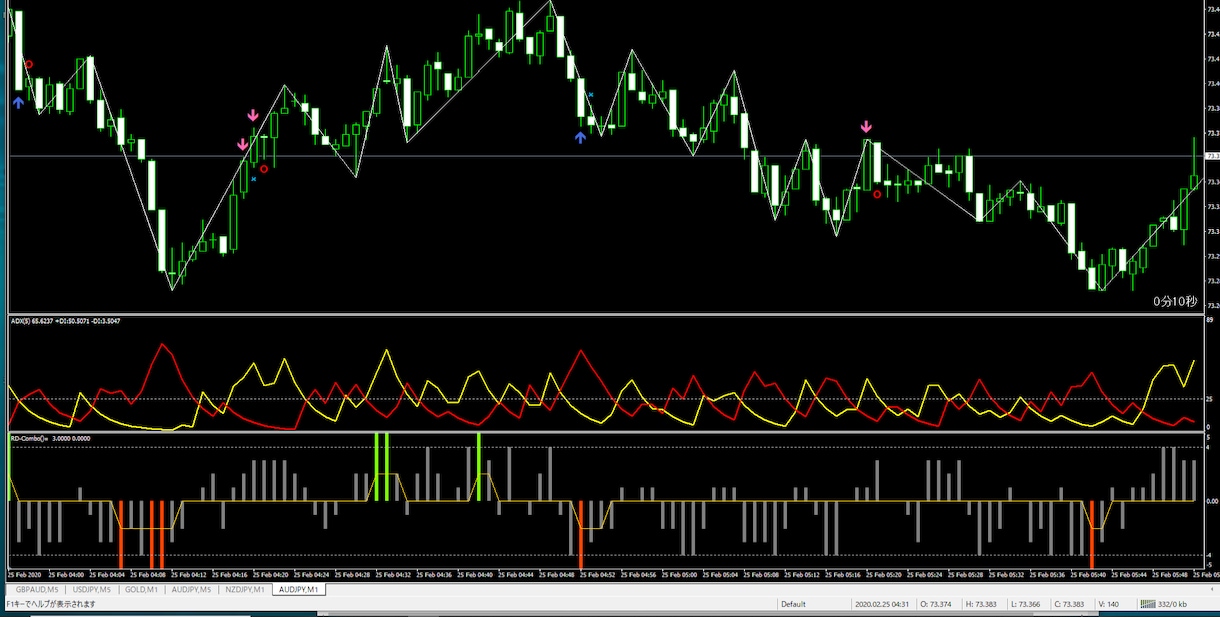
Task: Select the active AUDJPY,M1 tab
Action: pos(301,590)
